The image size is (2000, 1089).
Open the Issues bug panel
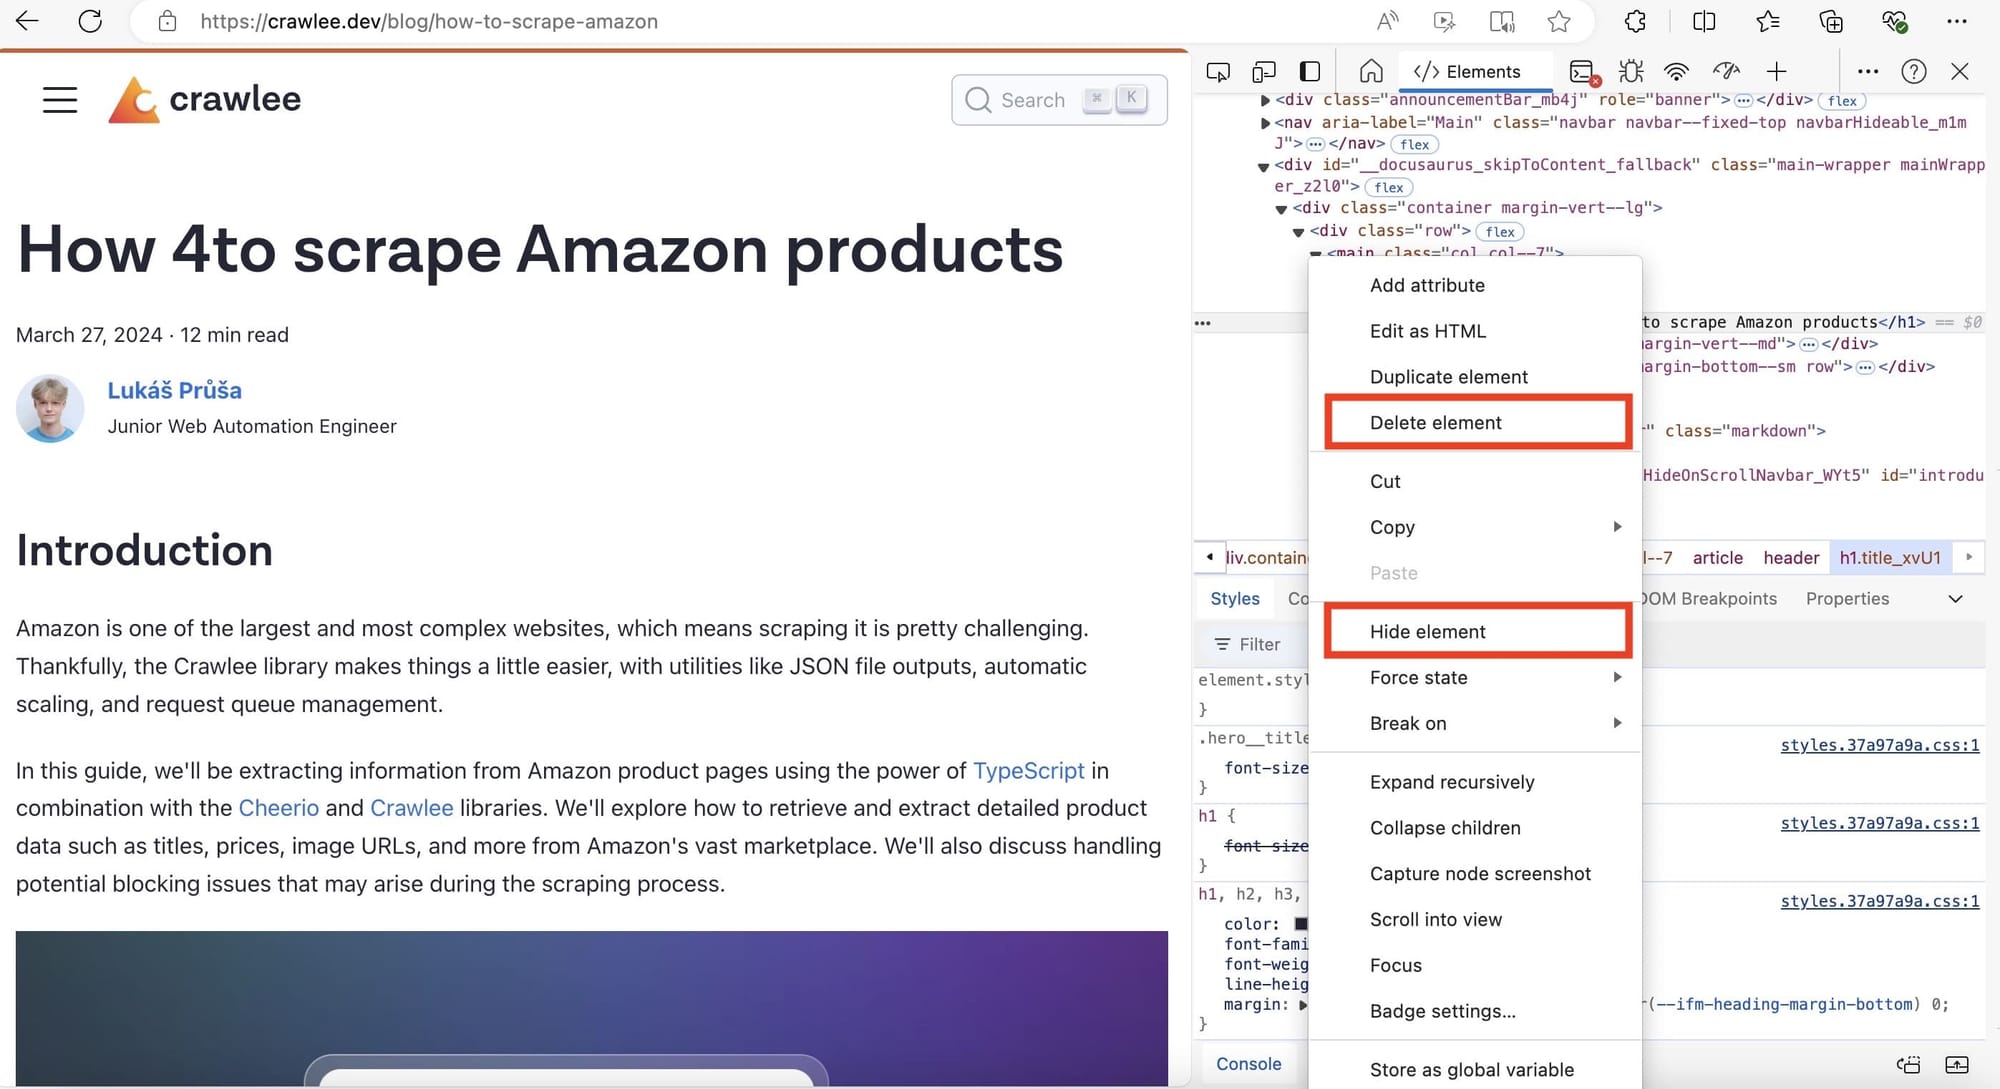[1631, 71]
